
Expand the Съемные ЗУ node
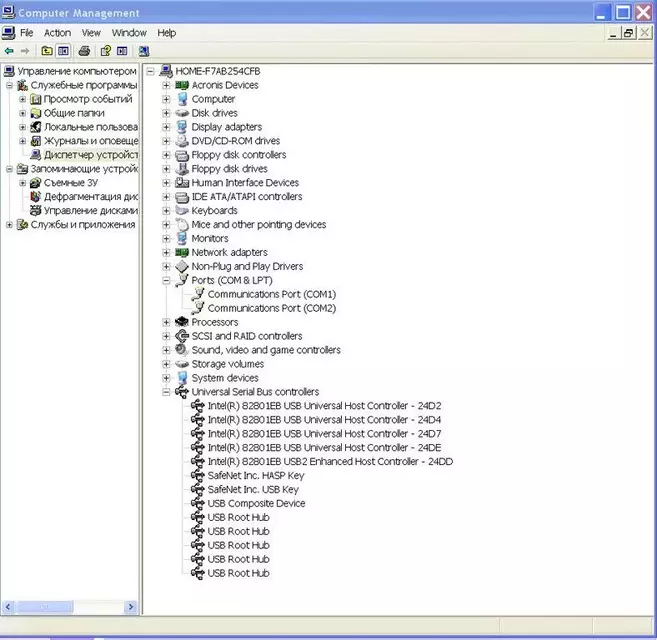(23, 183)
